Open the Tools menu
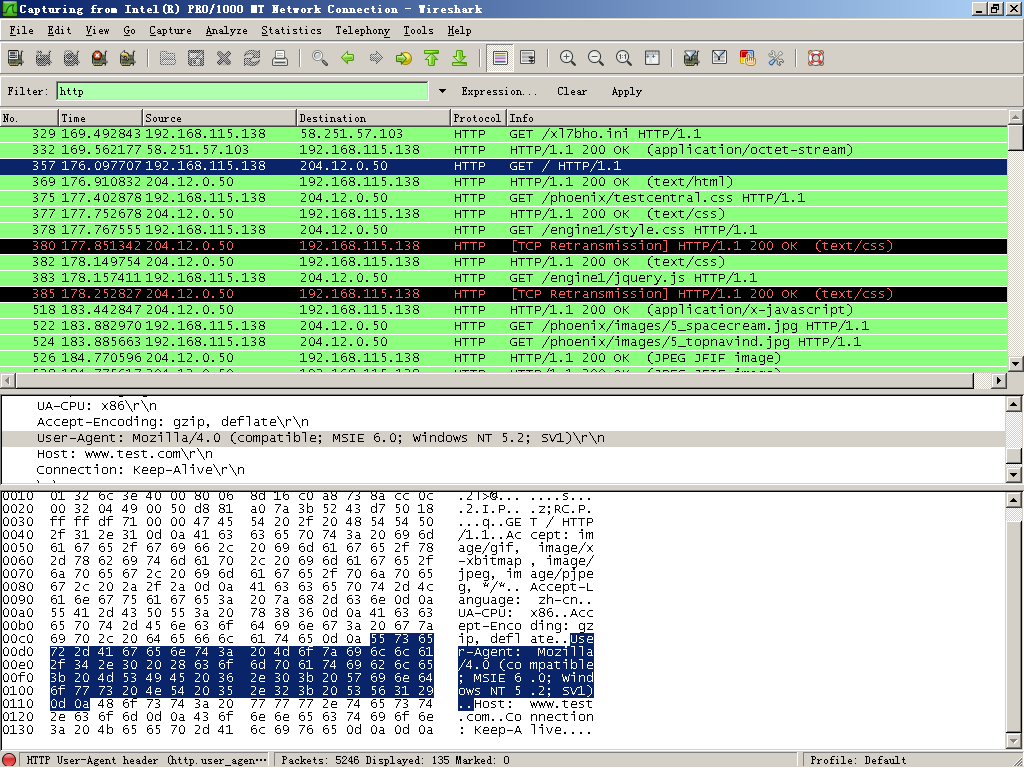 click(x=419, y=31)
